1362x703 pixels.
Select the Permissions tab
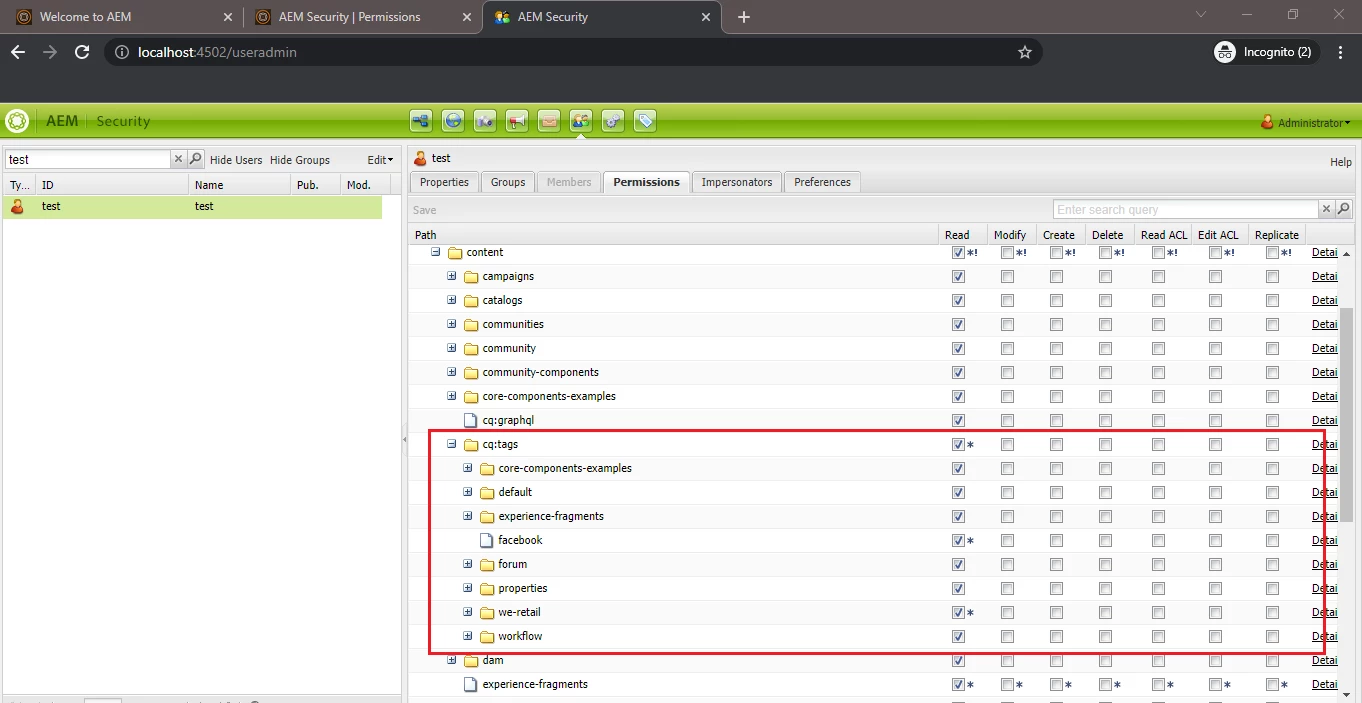(646, 182)
